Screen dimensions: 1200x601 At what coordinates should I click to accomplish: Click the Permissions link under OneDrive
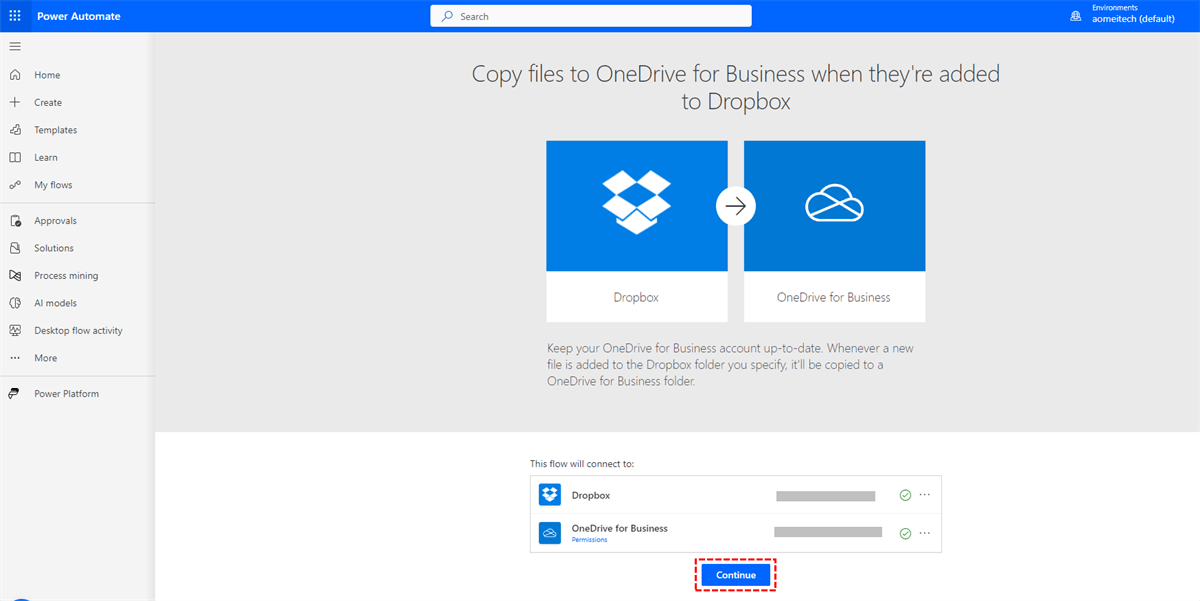pyautogui.click(x=589, y=540)
